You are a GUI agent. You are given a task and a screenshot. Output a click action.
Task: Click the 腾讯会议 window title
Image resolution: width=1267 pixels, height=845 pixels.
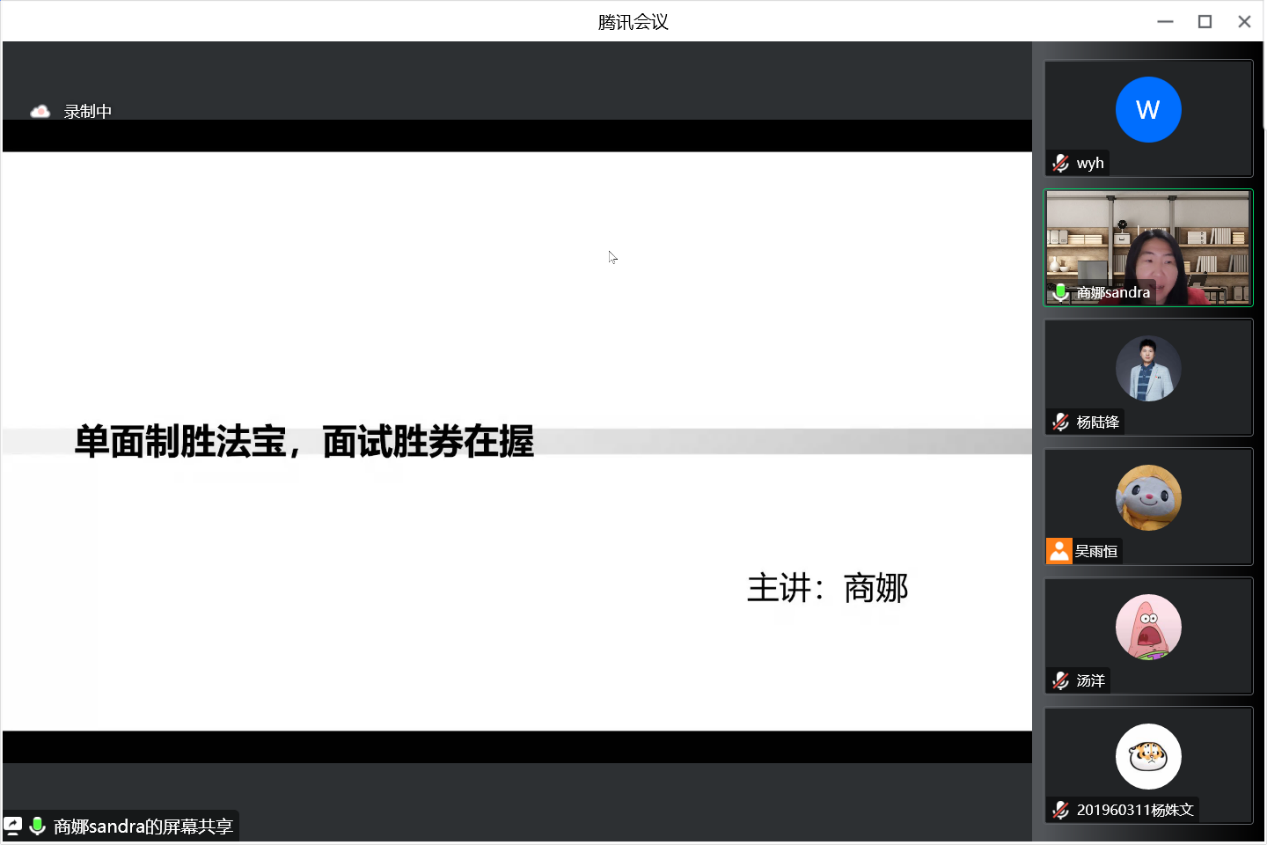(633, 21)
